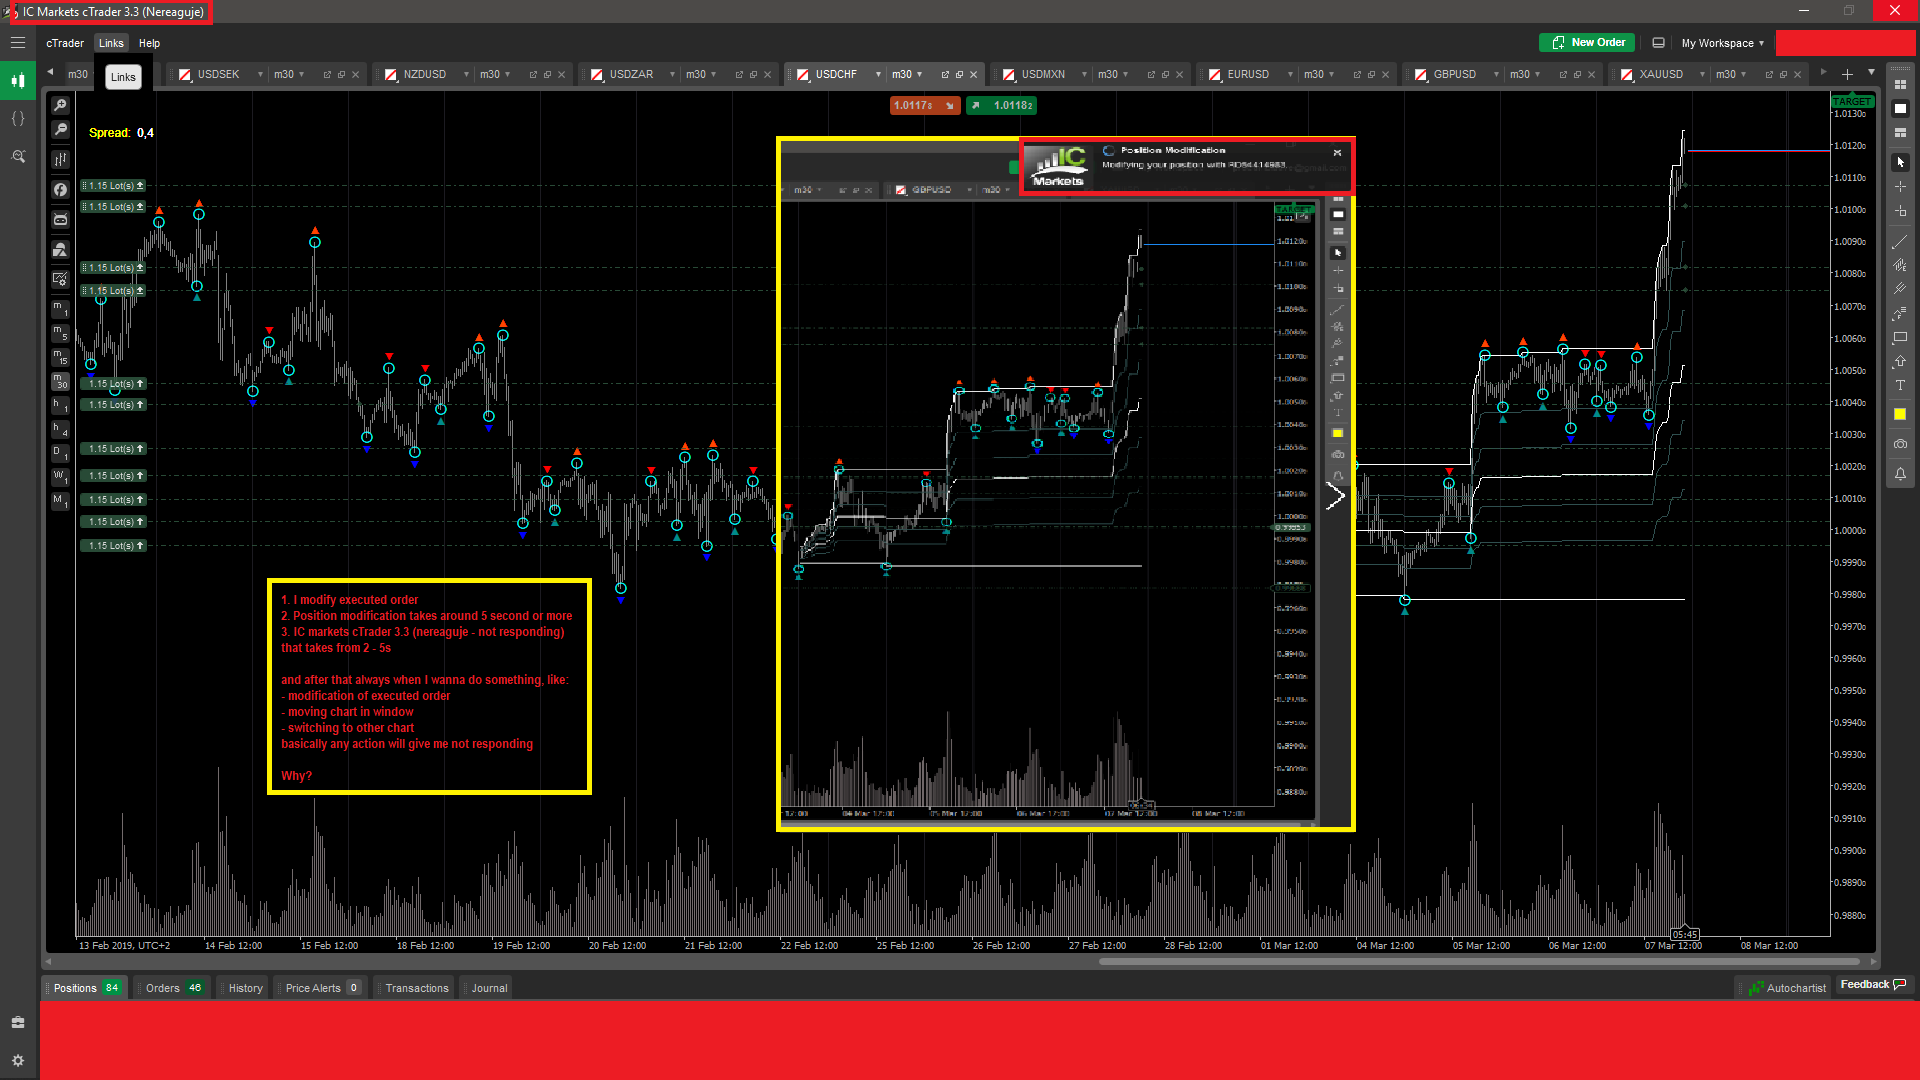Select the pointer cursor tool
Image resolution: width=1920 pixels, height=1080 pixels.
(x=1900, y=162)
